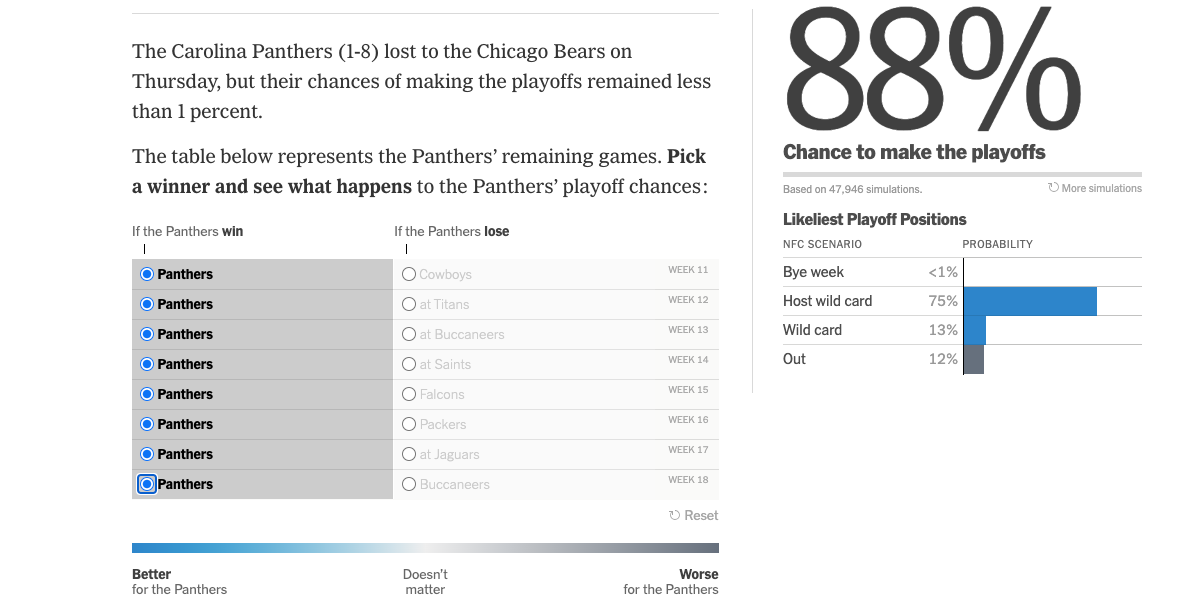Click the 88% playoff chance headline
Screen dimensions: 1183x610
point(930,68)
